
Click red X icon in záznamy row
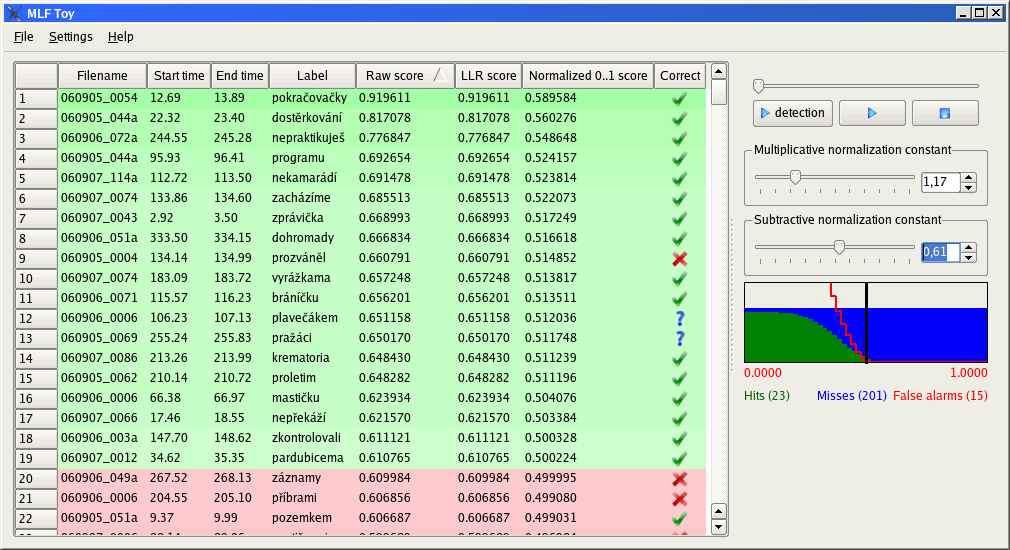(x=679, y=479)
